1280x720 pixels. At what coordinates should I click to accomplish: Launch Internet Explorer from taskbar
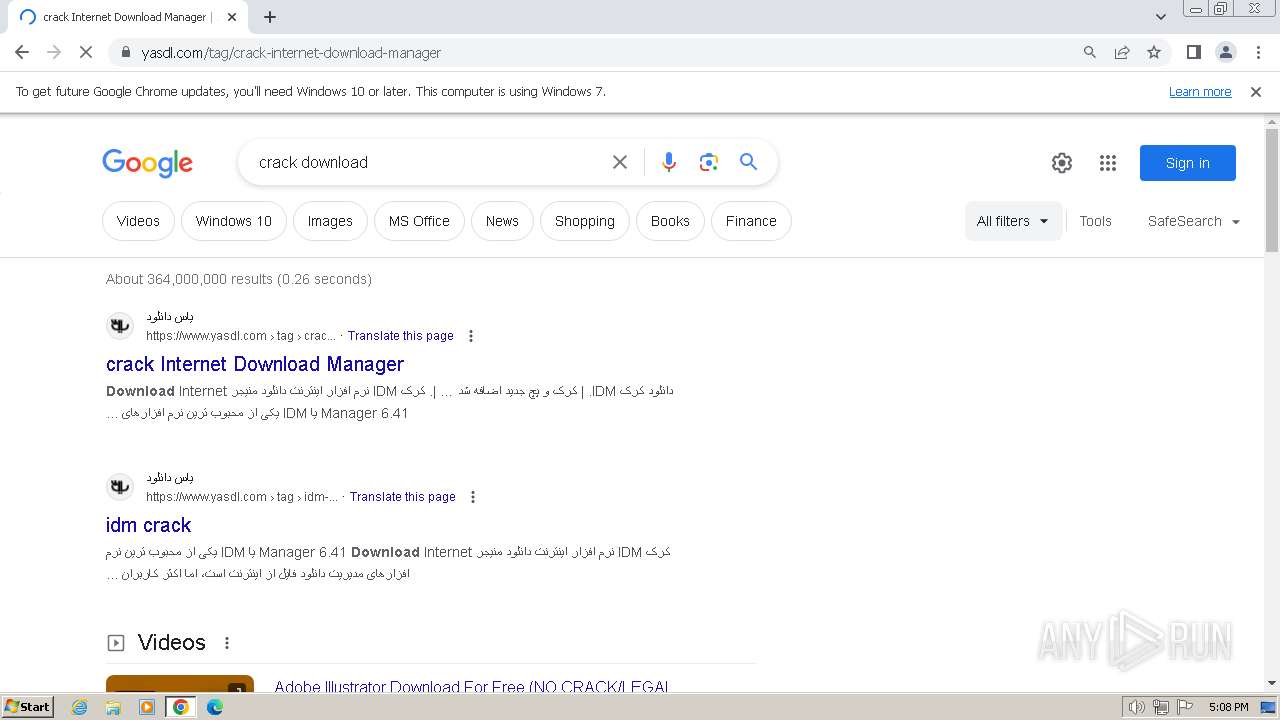[x=80, y=707]
